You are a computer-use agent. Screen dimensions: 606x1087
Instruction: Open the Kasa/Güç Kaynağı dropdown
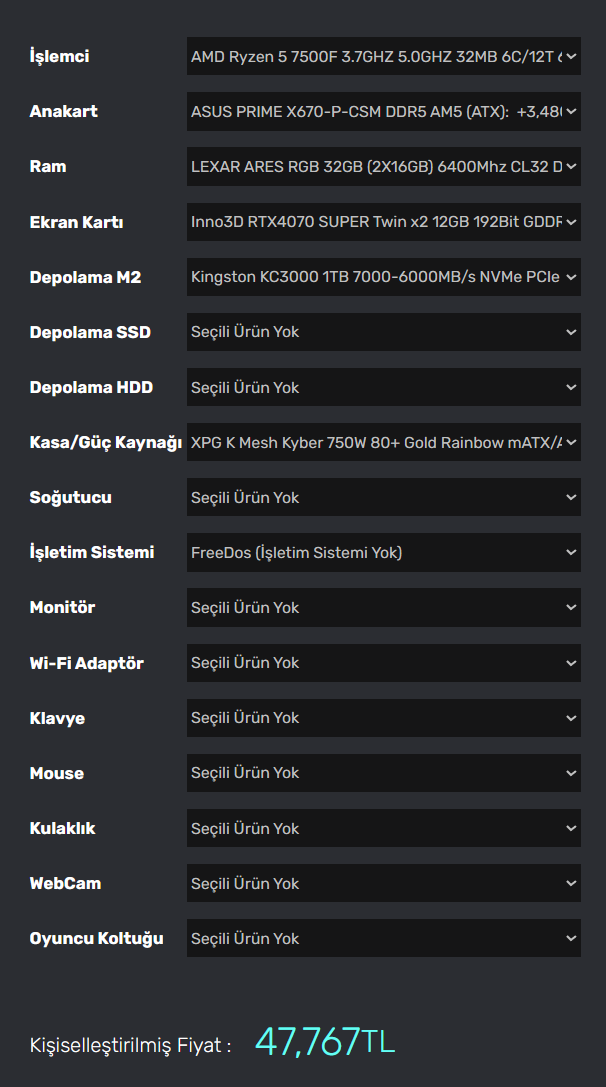click(x=383, y=442)
